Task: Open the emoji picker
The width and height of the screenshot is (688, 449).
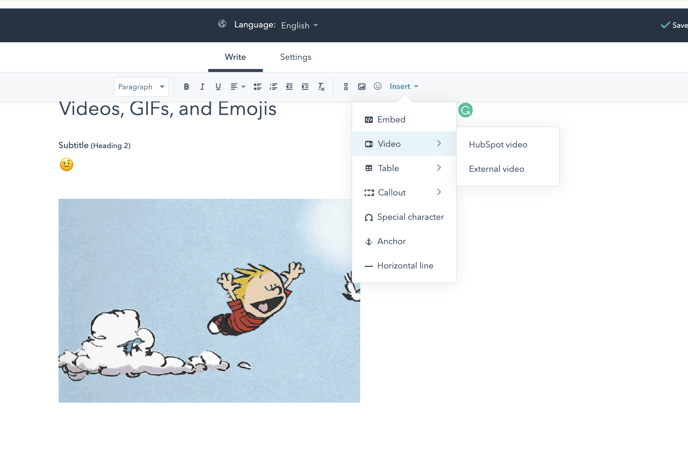Action: (378, 87)
